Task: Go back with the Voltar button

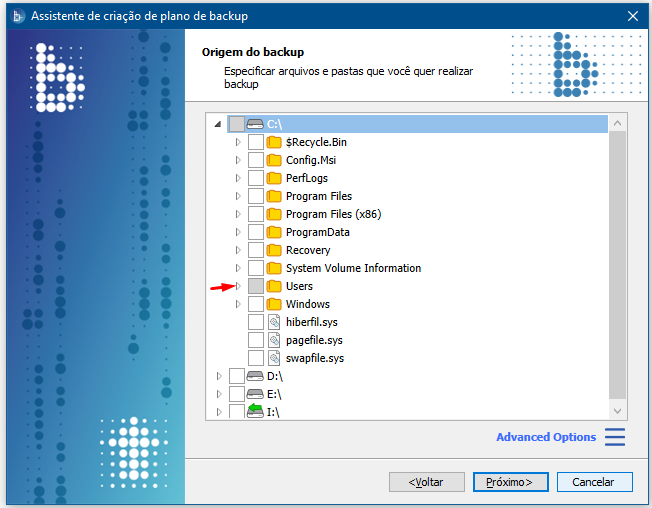Action: pos(427,482)
